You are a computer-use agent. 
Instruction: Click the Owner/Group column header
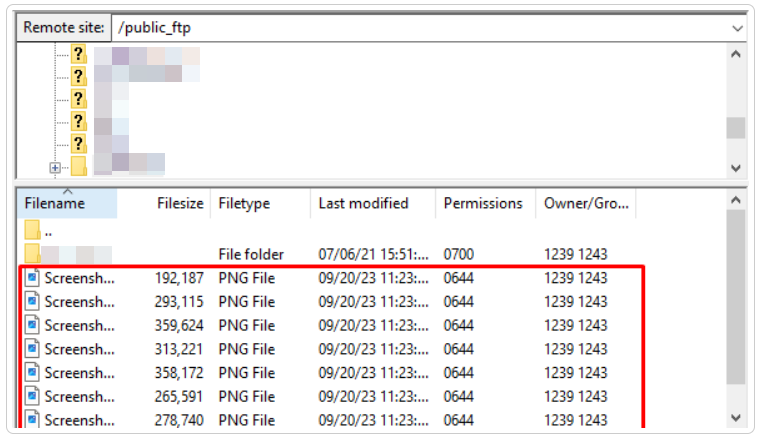pyautogui.click(x=586, y=203)
